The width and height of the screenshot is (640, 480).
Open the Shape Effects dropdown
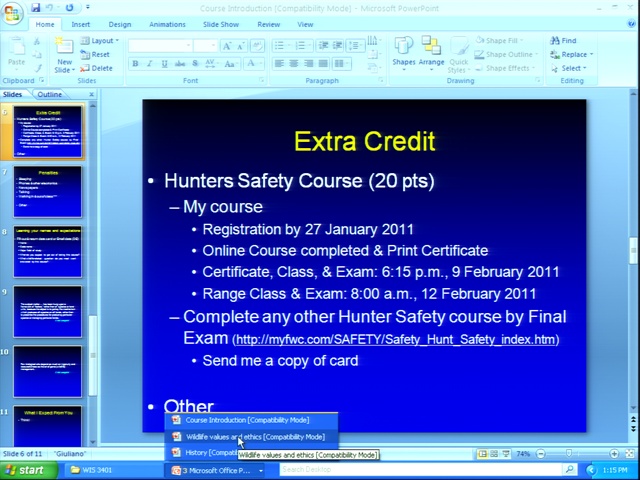(507, 68)
